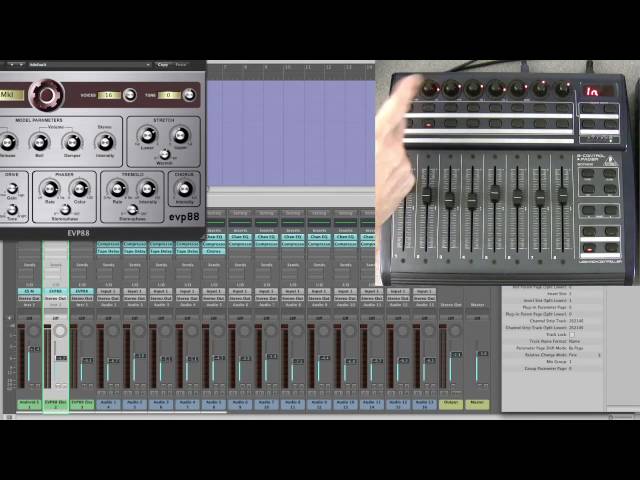Image resolution: width=640 pixels, height=480 pixels.
Task: Click the Setting button on Audio 6
Action: 240,213
